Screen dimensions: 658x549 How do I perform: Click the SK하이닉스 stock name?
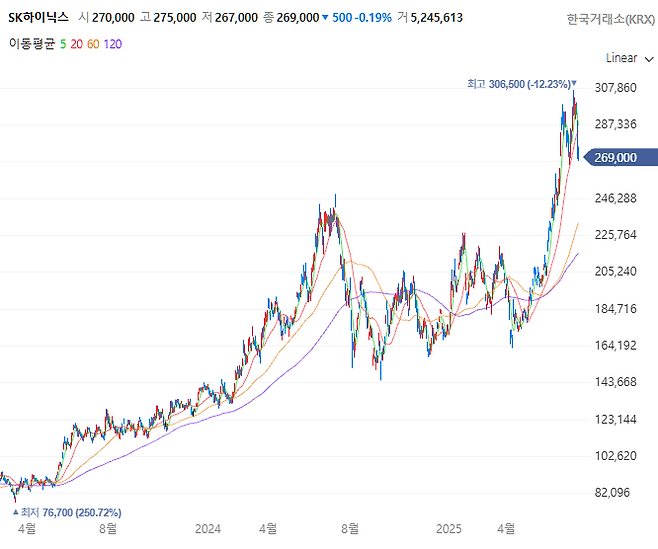coord(38,18)
